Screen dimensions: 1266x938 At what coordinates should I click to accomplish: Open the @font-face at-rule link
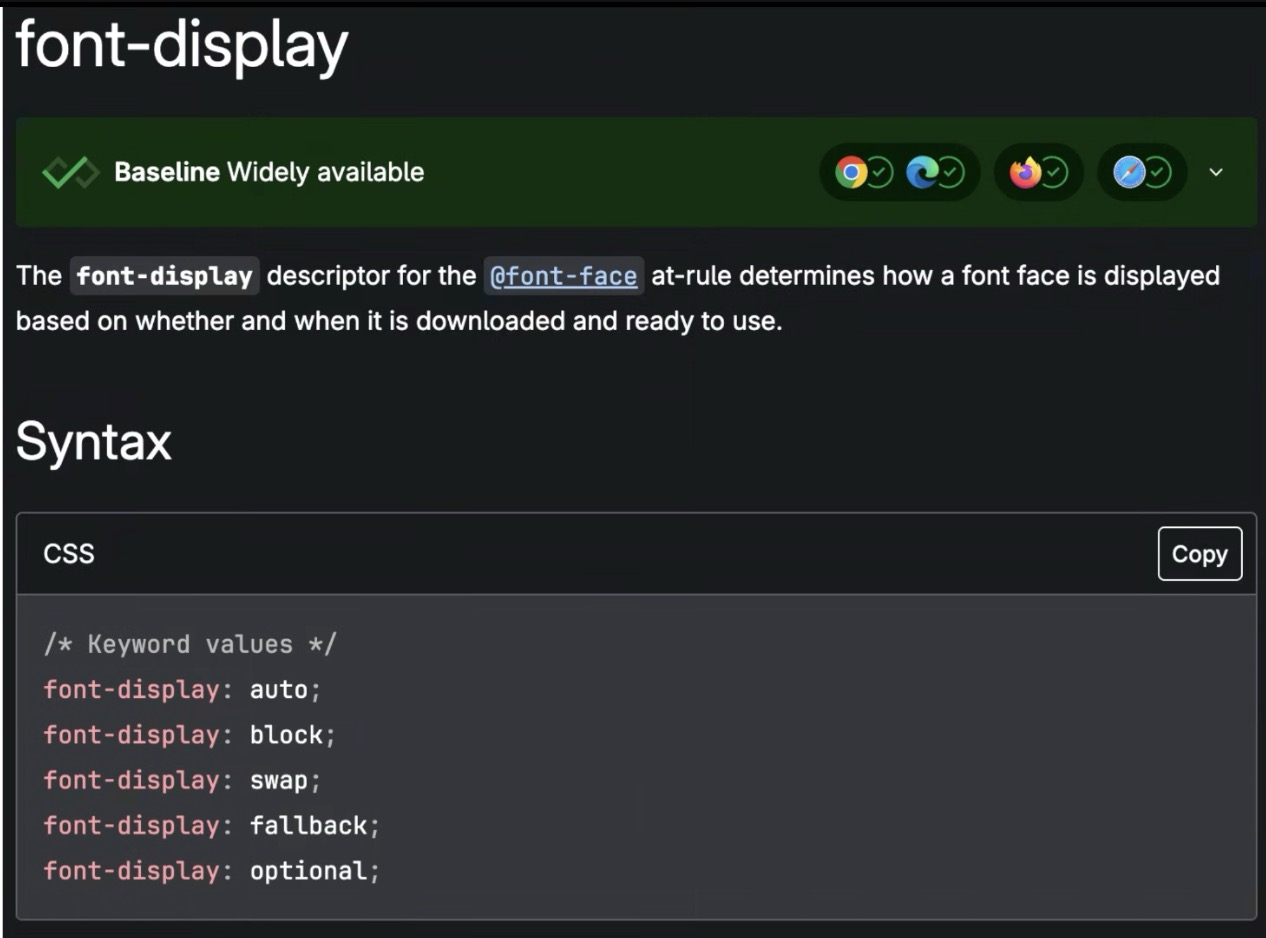(x=564, y=276)
